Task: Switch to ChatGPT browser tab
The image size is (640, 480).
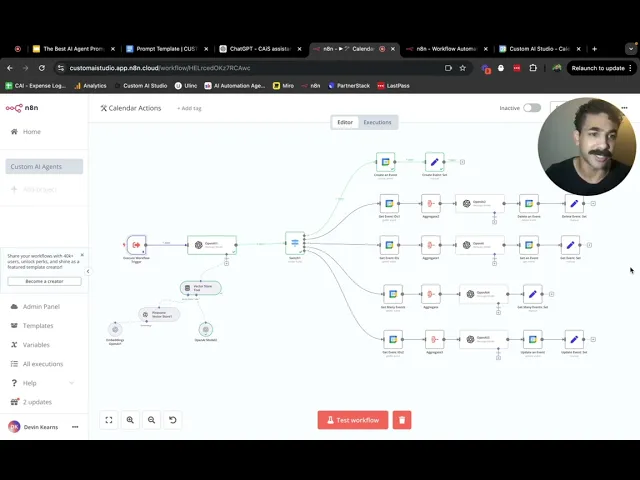Action: click(x=260, y=49)
